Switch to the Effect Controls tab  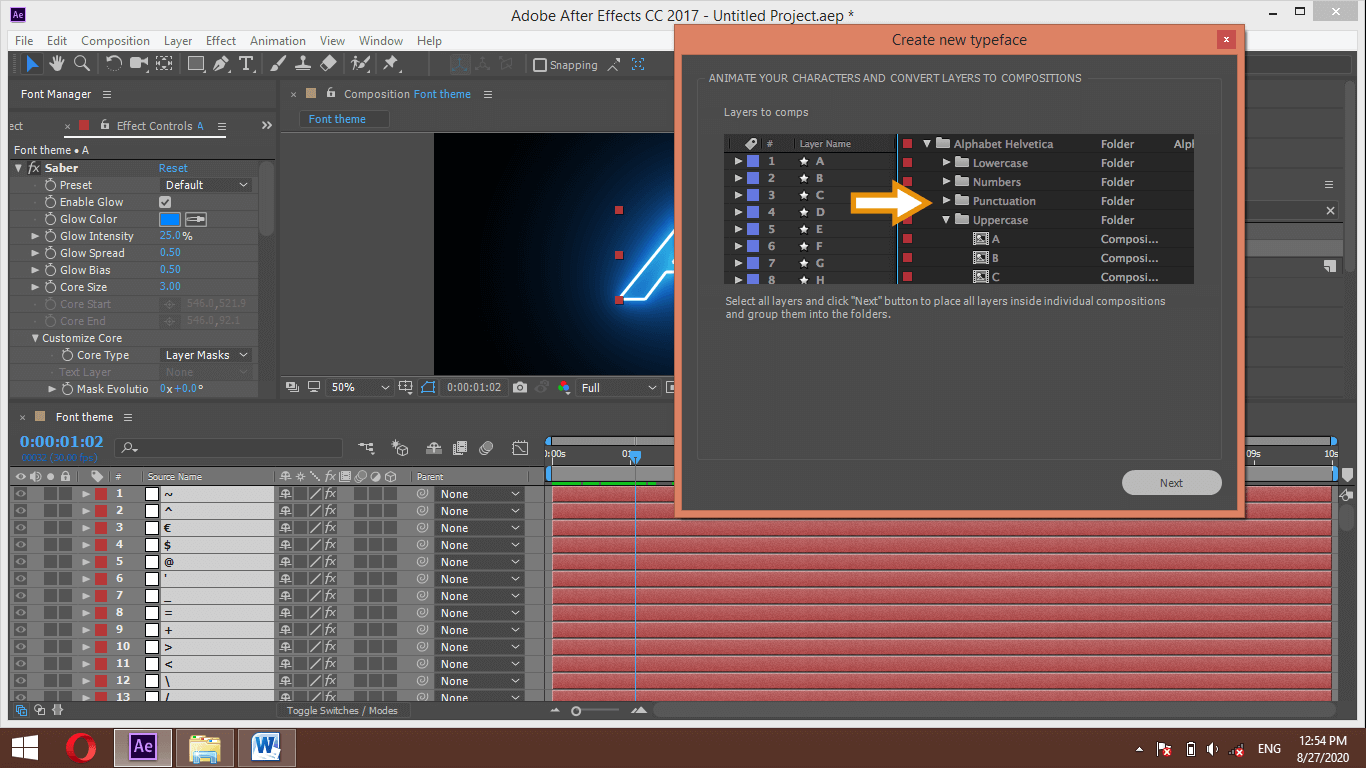coord(154,126)
